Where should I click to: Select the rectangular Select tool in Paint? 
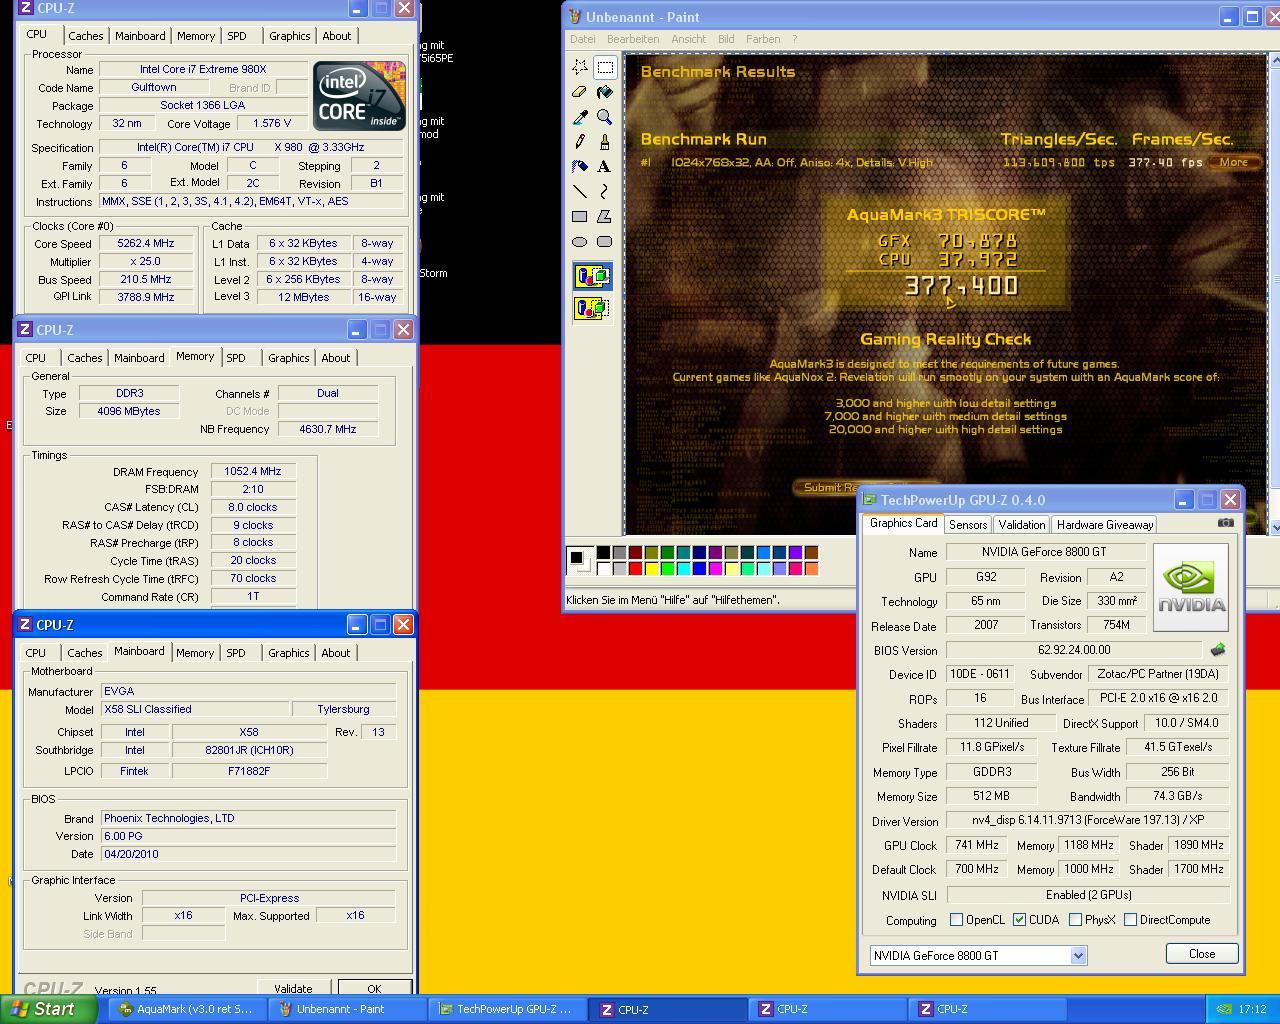point(605,67)
